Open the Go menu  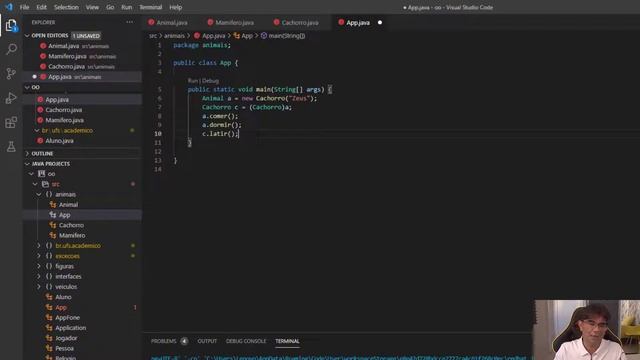click(110, 7)
